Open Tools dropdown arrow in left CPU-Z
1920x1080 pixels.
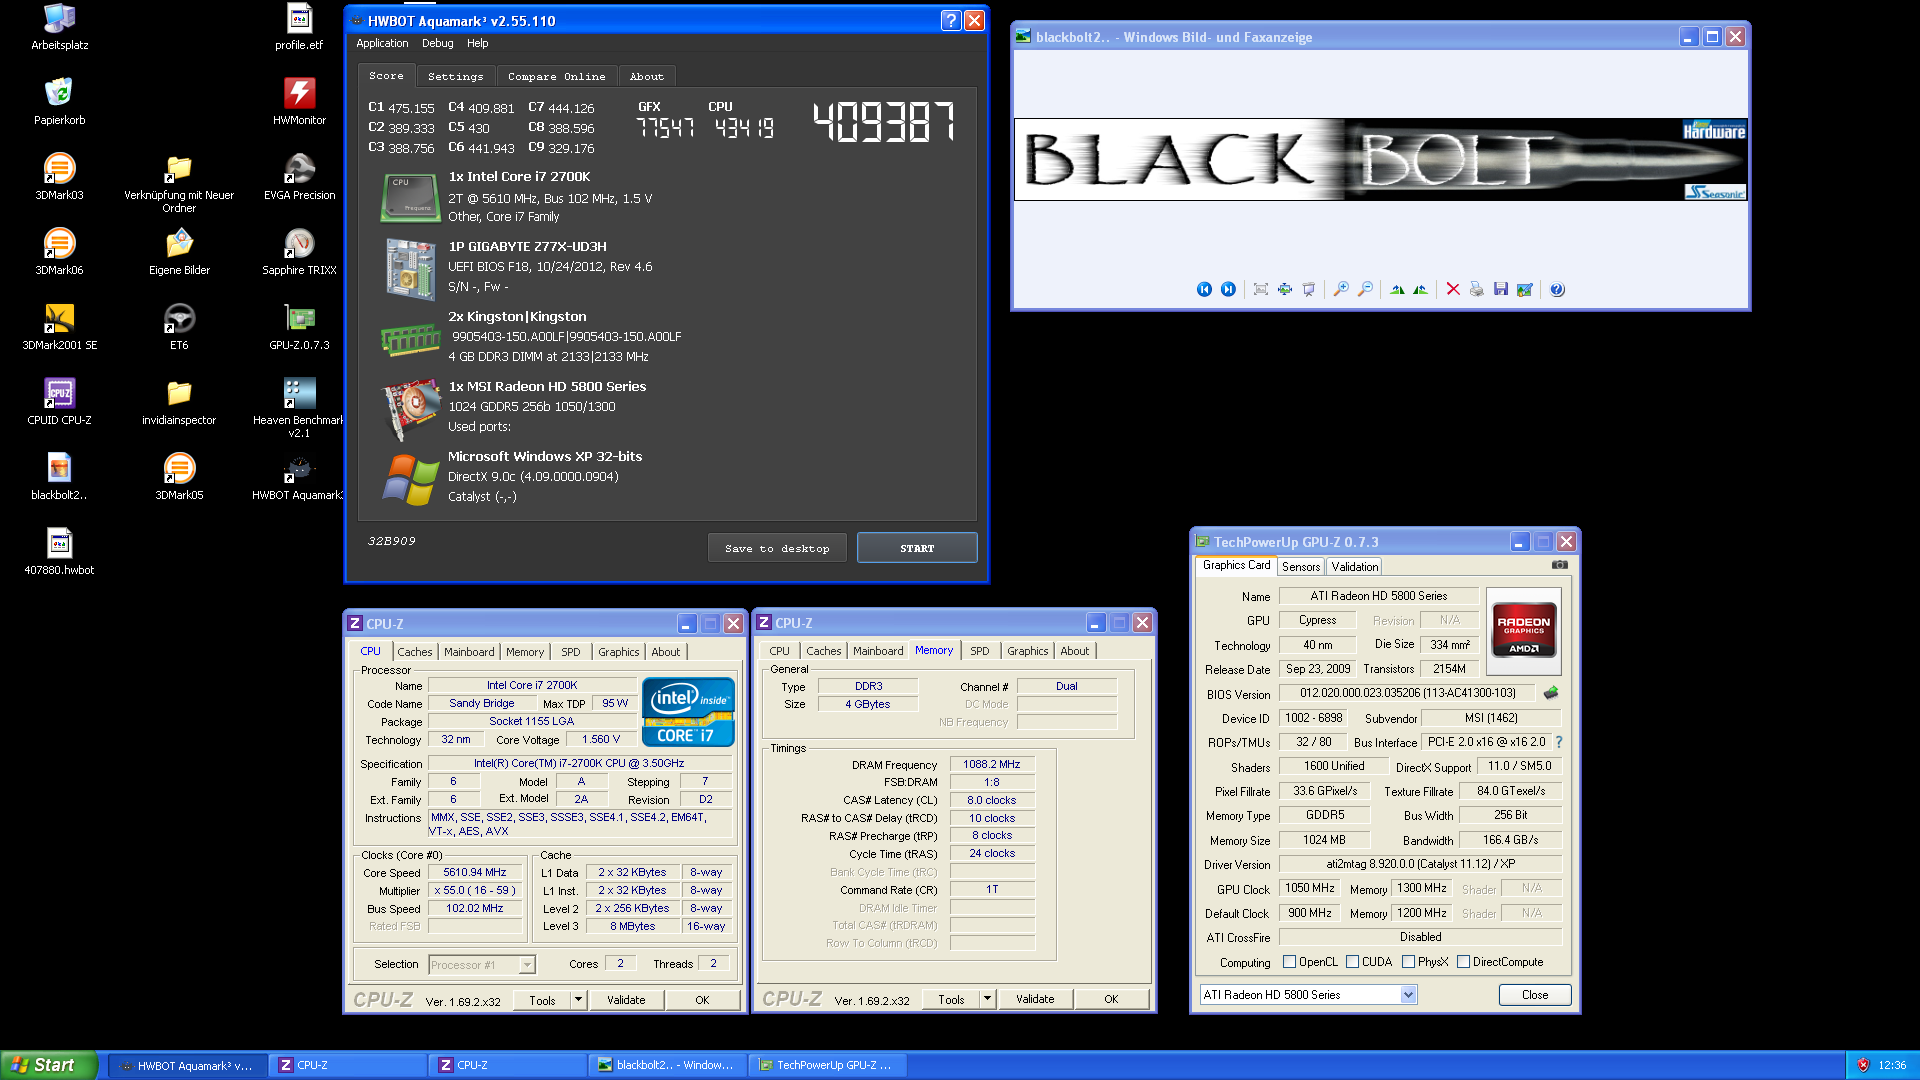click(578, 1000)
